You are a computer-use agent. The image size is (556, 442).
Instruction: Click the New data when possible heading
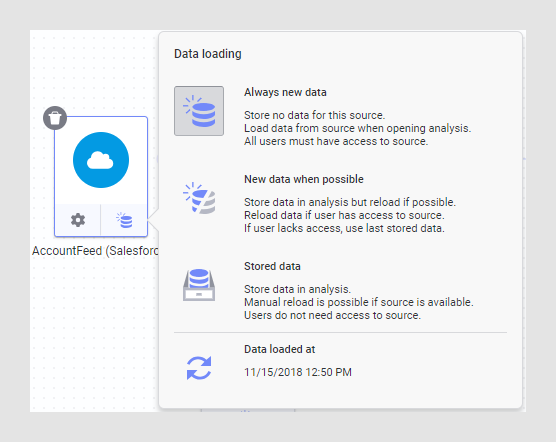coord(304,179)
